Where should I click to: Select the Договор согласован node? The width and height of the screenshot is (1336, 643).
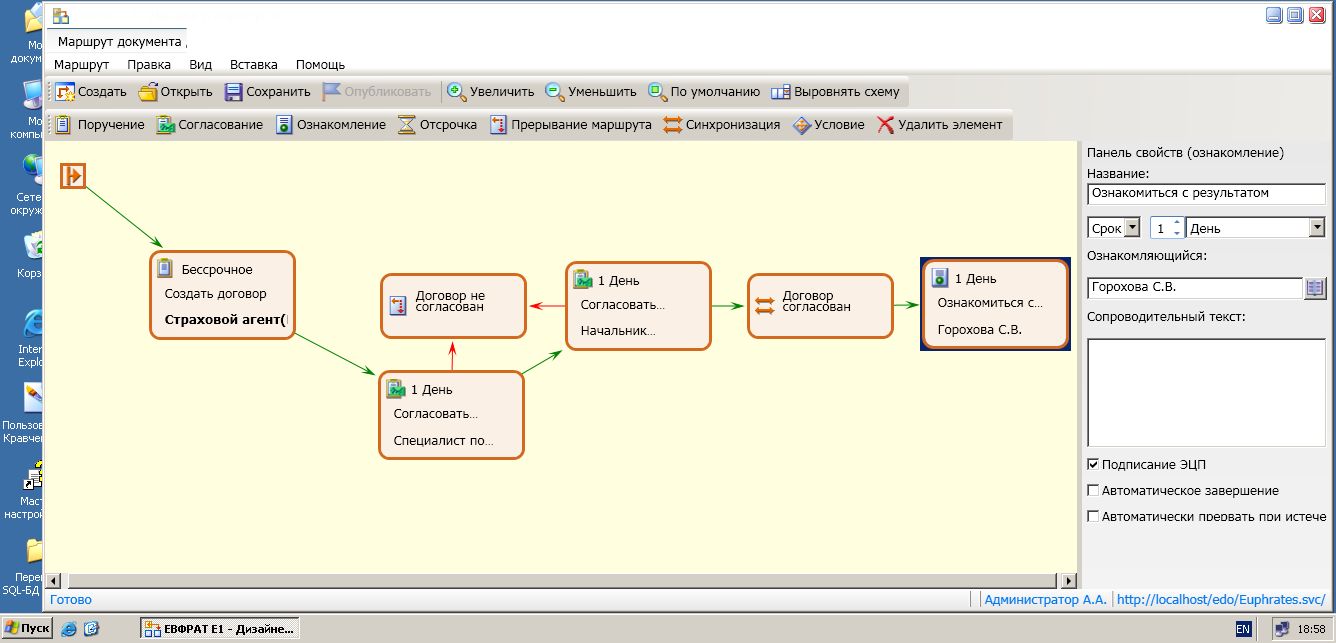[820, 305]
